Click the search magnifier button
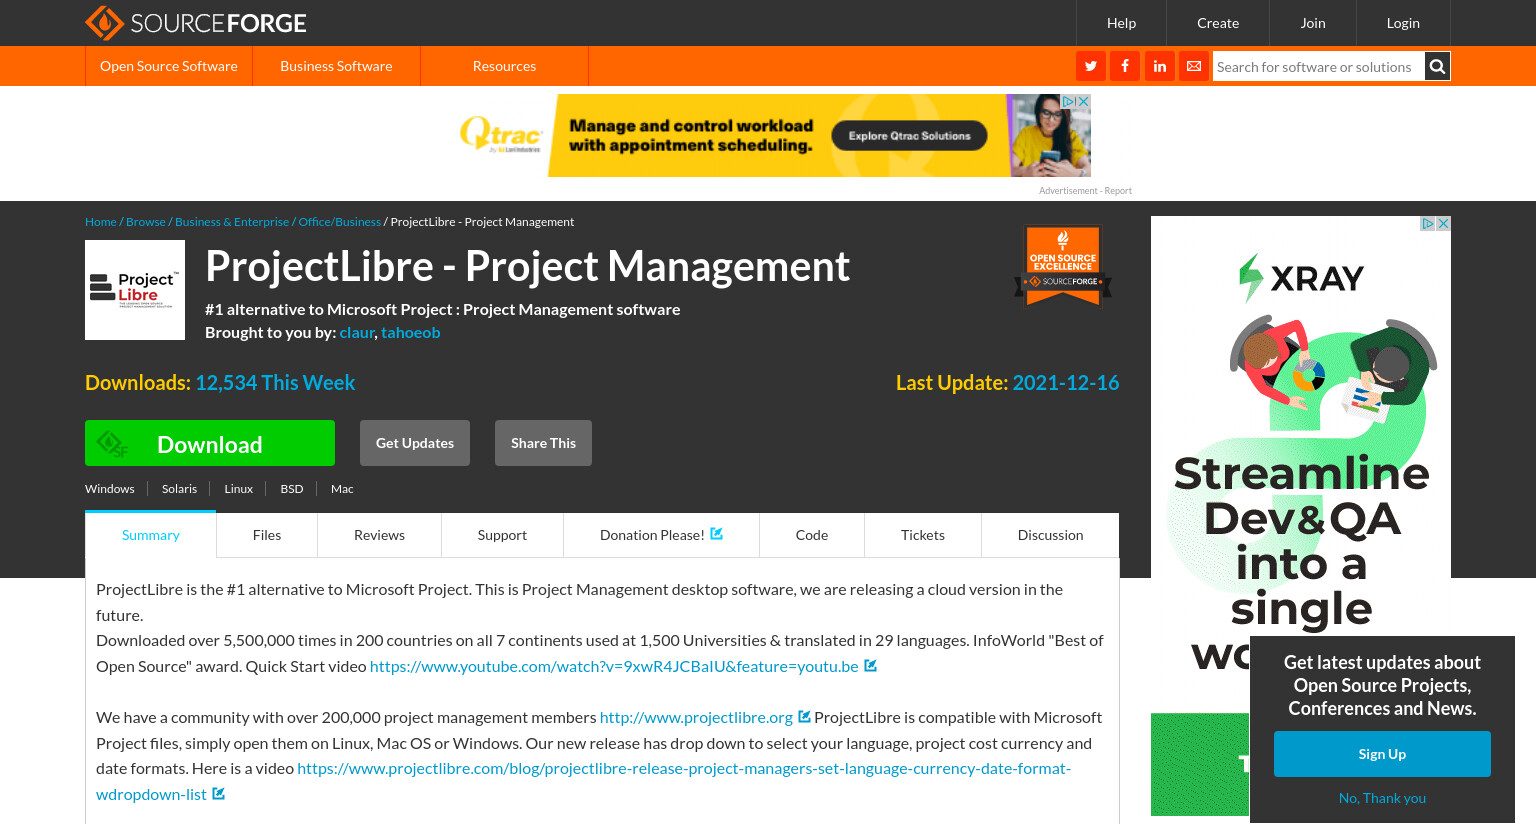Screen dimensions: 1536x824 click(x=1437, y=67)
